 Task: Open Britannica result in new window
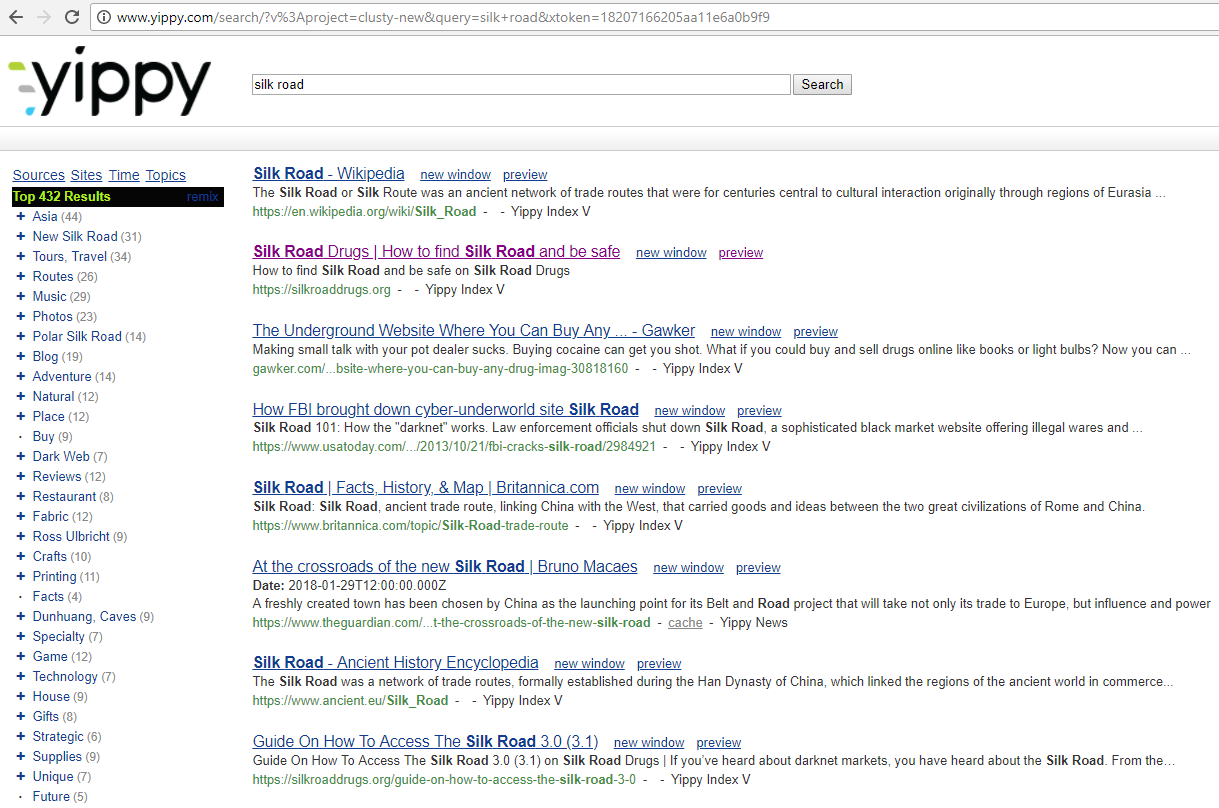click(x=650, y=488)
